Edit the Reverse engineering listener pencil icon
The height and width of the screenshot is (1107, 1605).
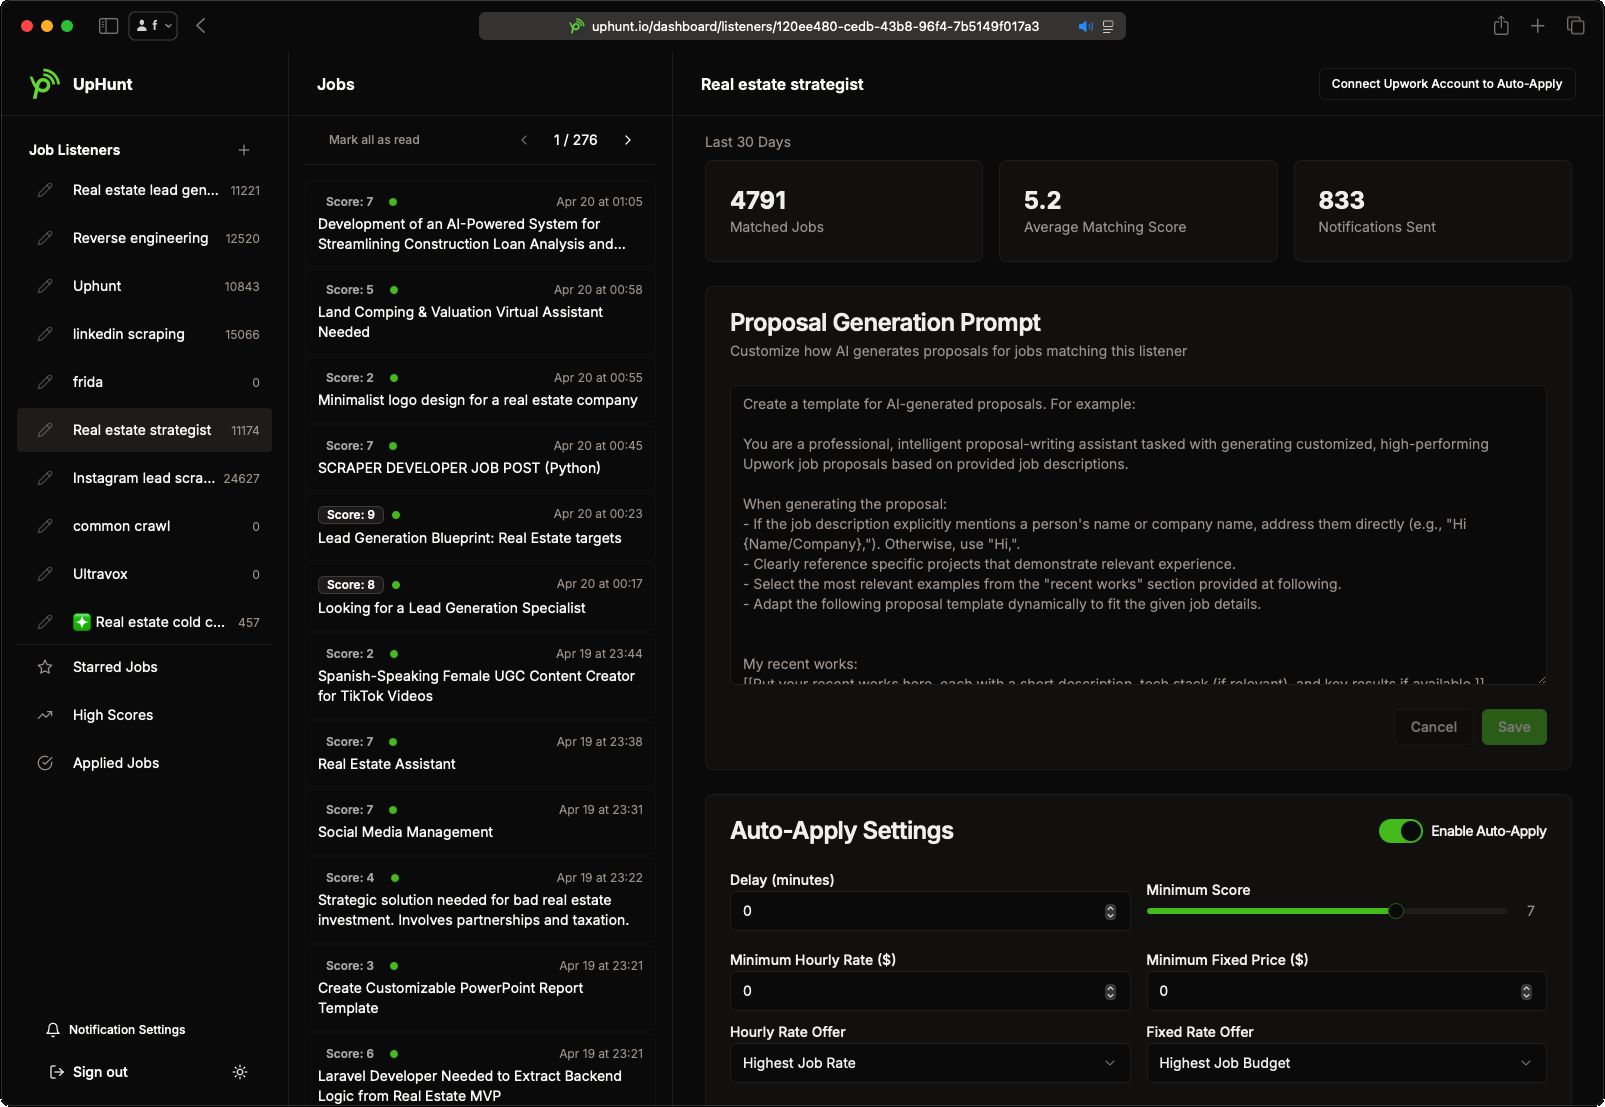tap(45, 238)
